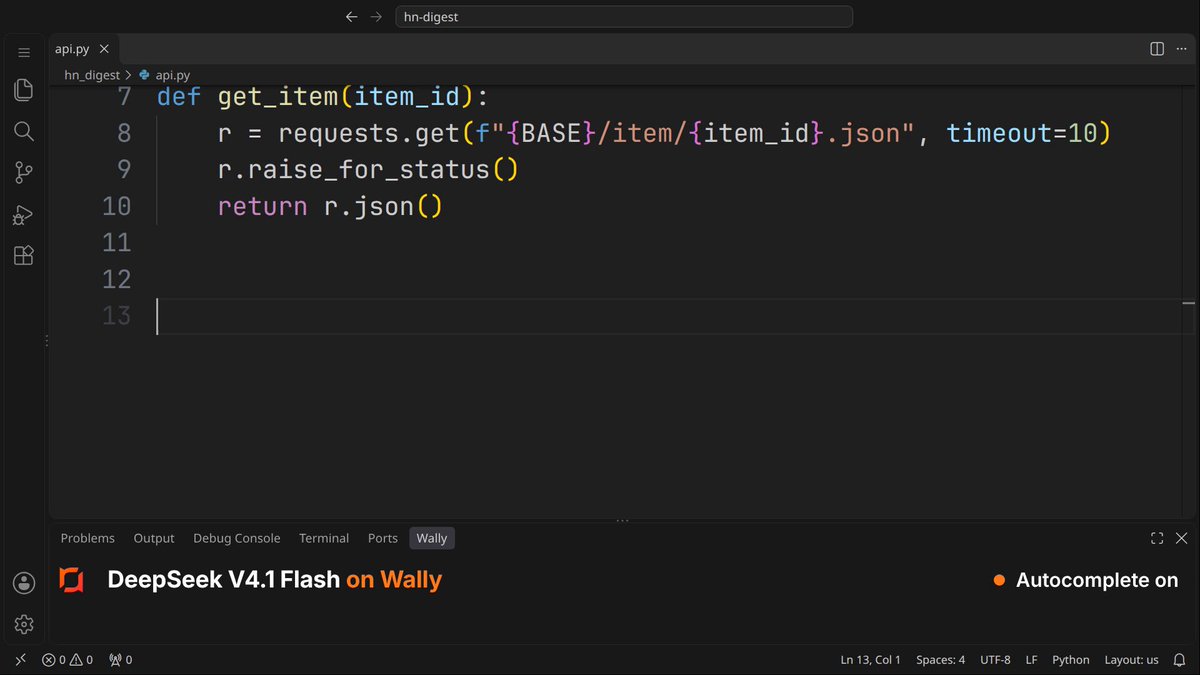Select the api.py editor tab
1200x675 pixels.
coord(84,49)
